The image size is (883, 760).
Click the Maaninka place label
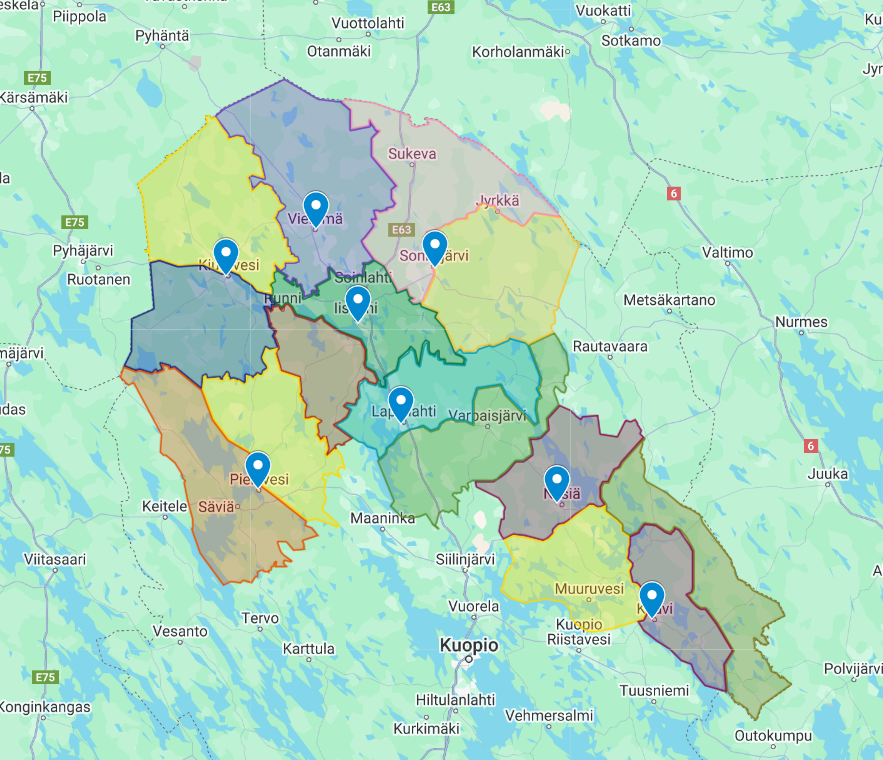click(x=381, y=519)
